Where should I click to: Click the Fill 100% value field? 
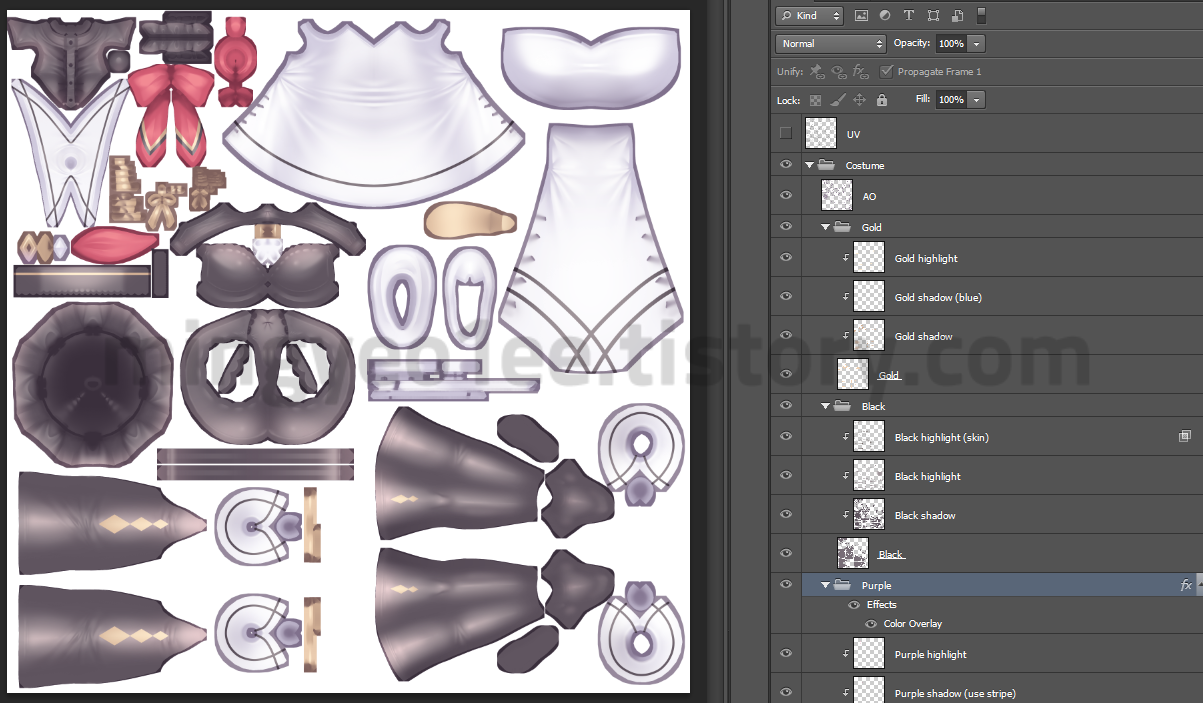coord(951,100)
